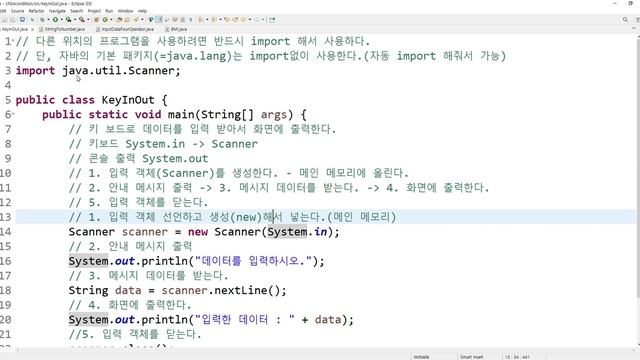This screenshot has width=640, height=360.
Task: Toggle Mark Occurrences toolbar icon
Action: 150,20
